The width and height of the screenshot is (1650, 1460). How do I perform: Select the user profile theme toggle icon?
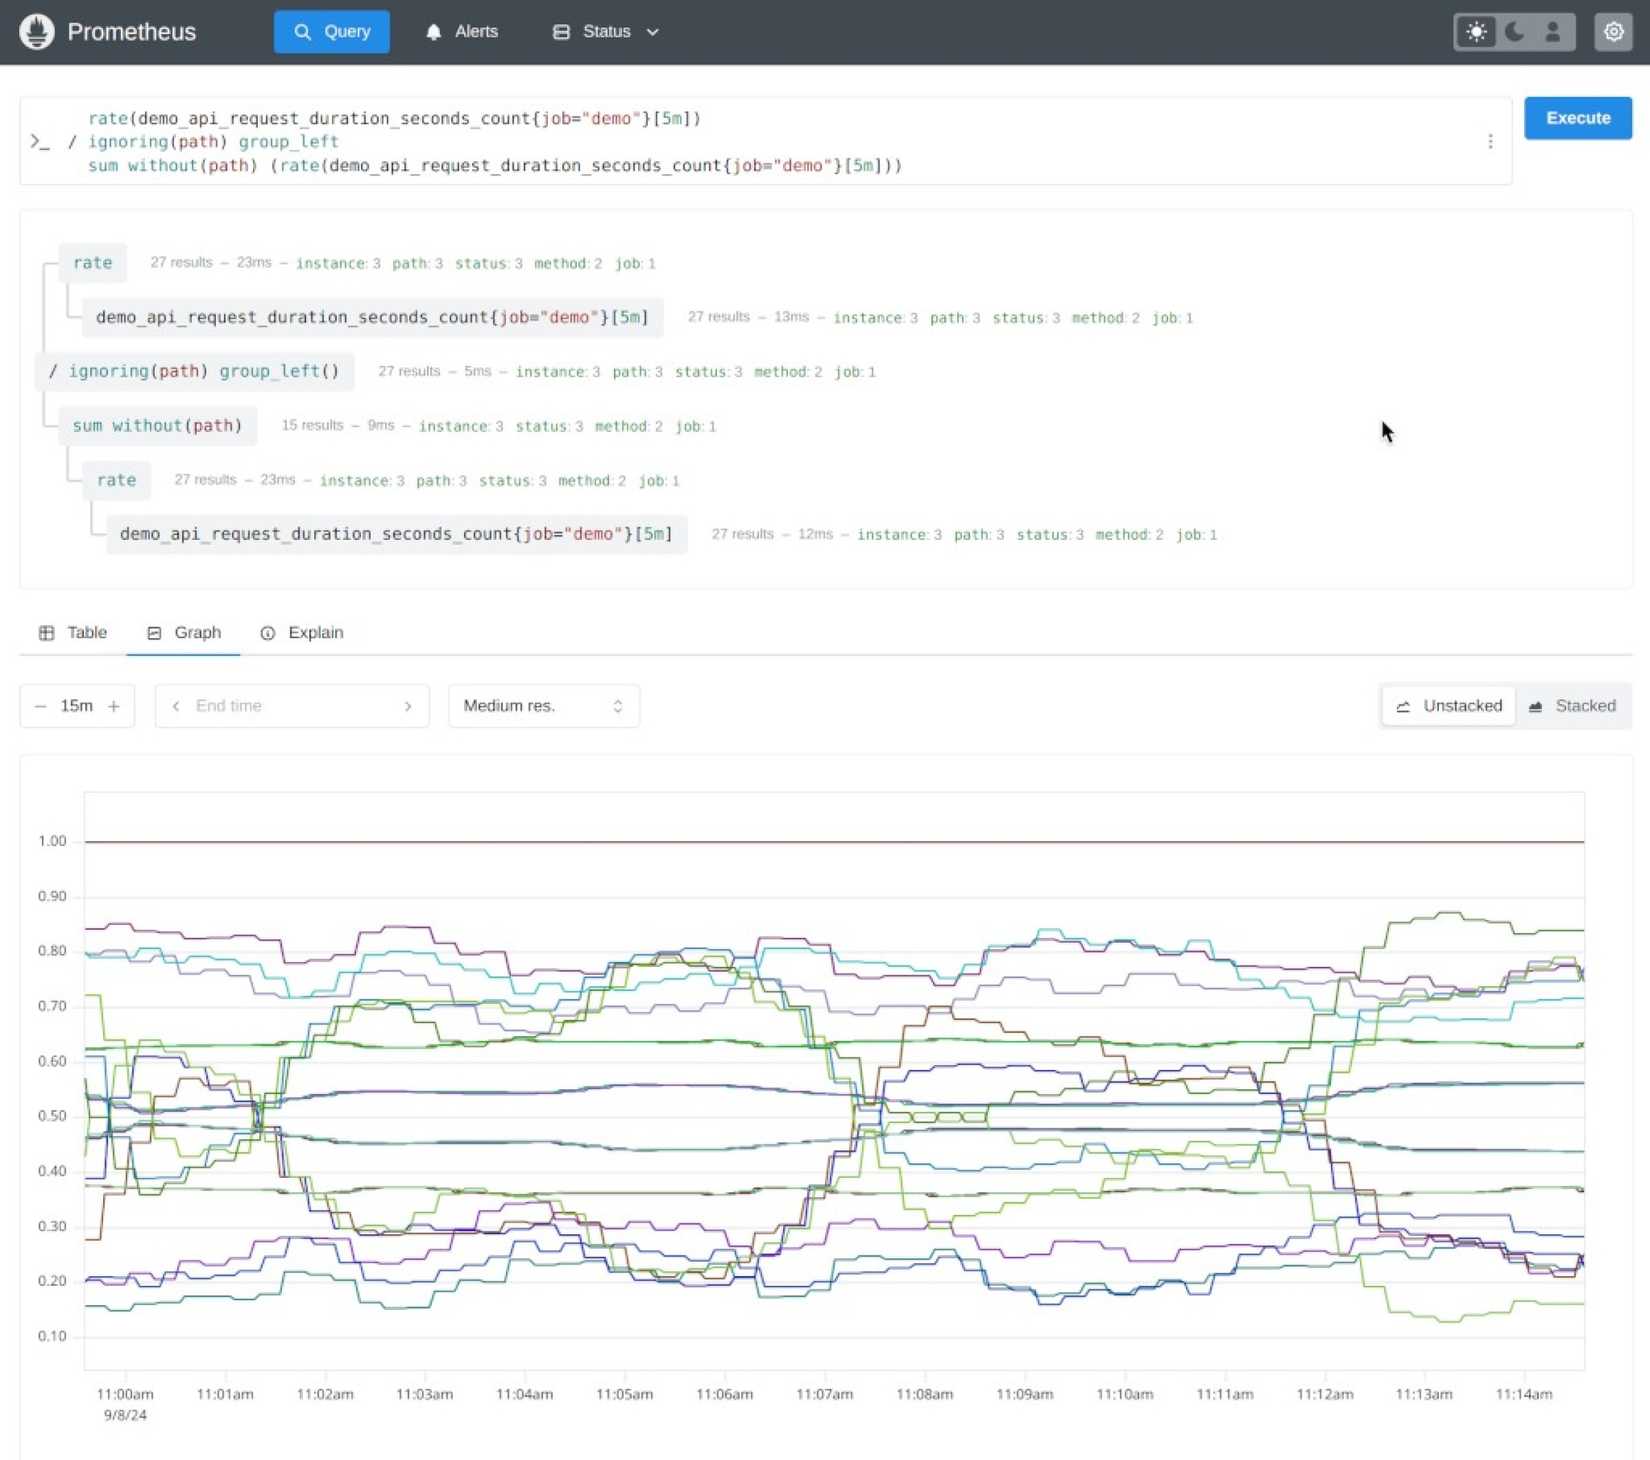(x=1552, y=31)
